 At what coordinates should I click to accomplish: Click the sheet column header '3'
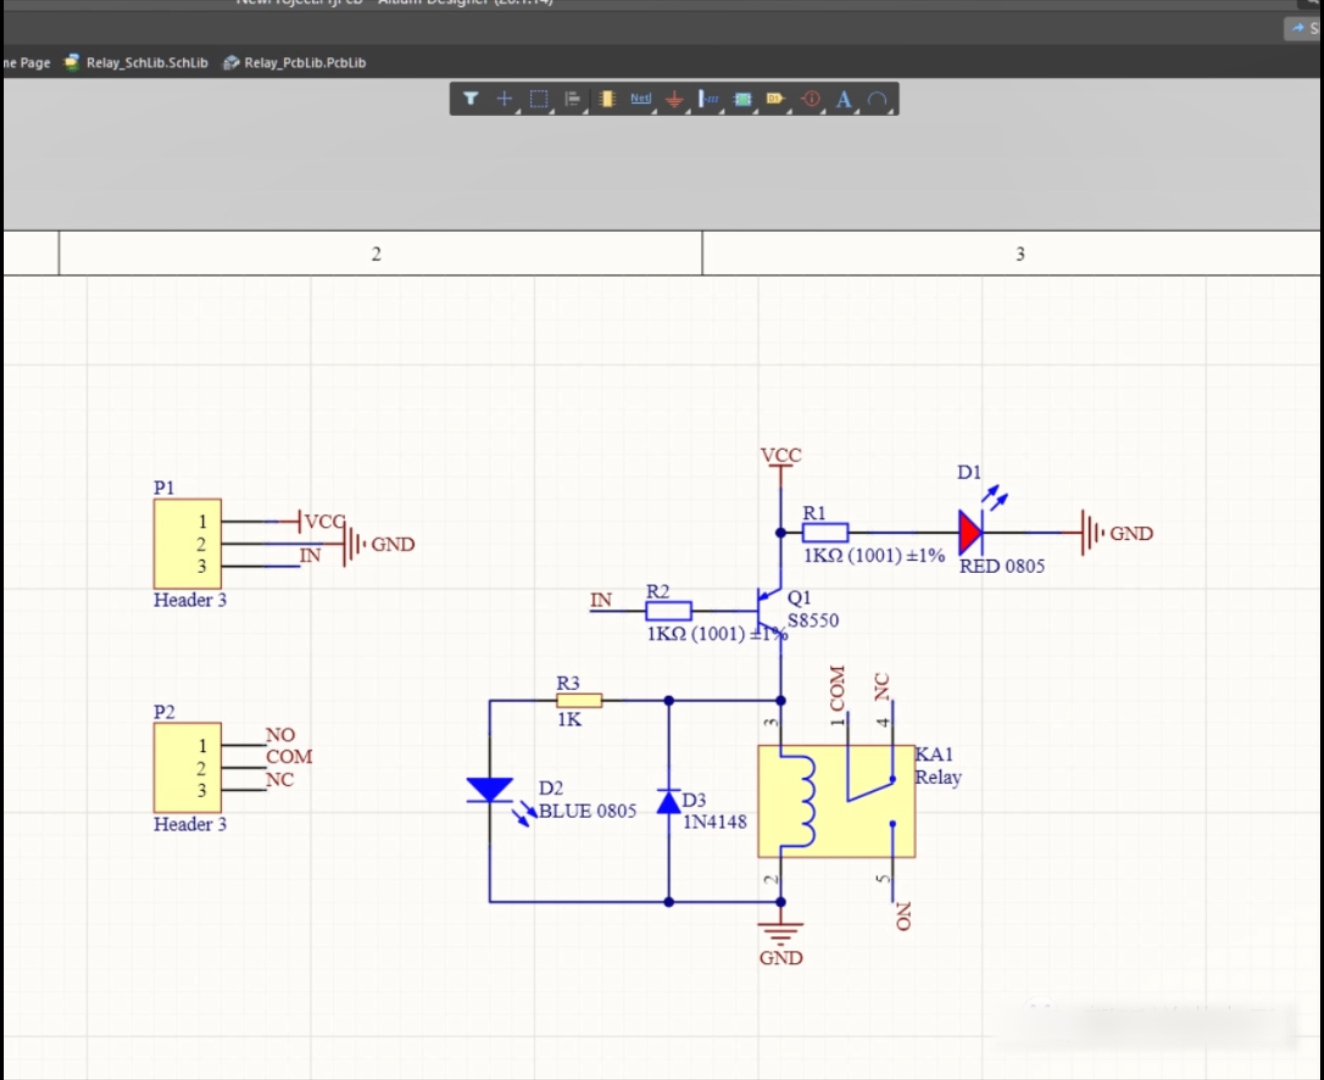[x=1020, y=254]
